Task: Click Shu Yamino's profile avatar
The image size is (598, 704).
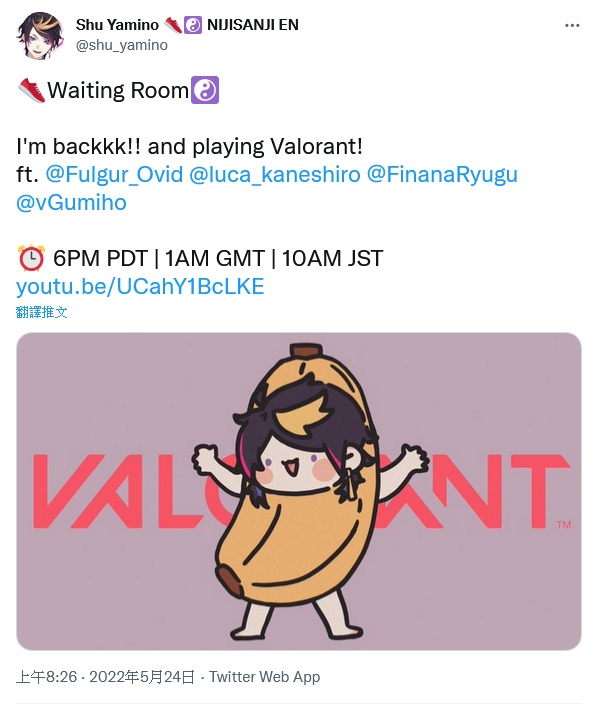Action: tap(40, 35)
